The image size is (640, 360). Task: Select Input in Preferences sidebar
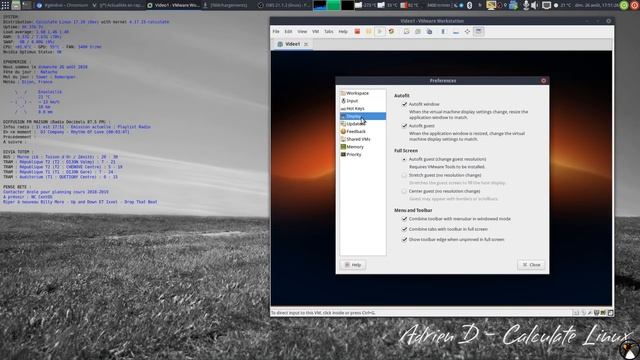point(362,101)
